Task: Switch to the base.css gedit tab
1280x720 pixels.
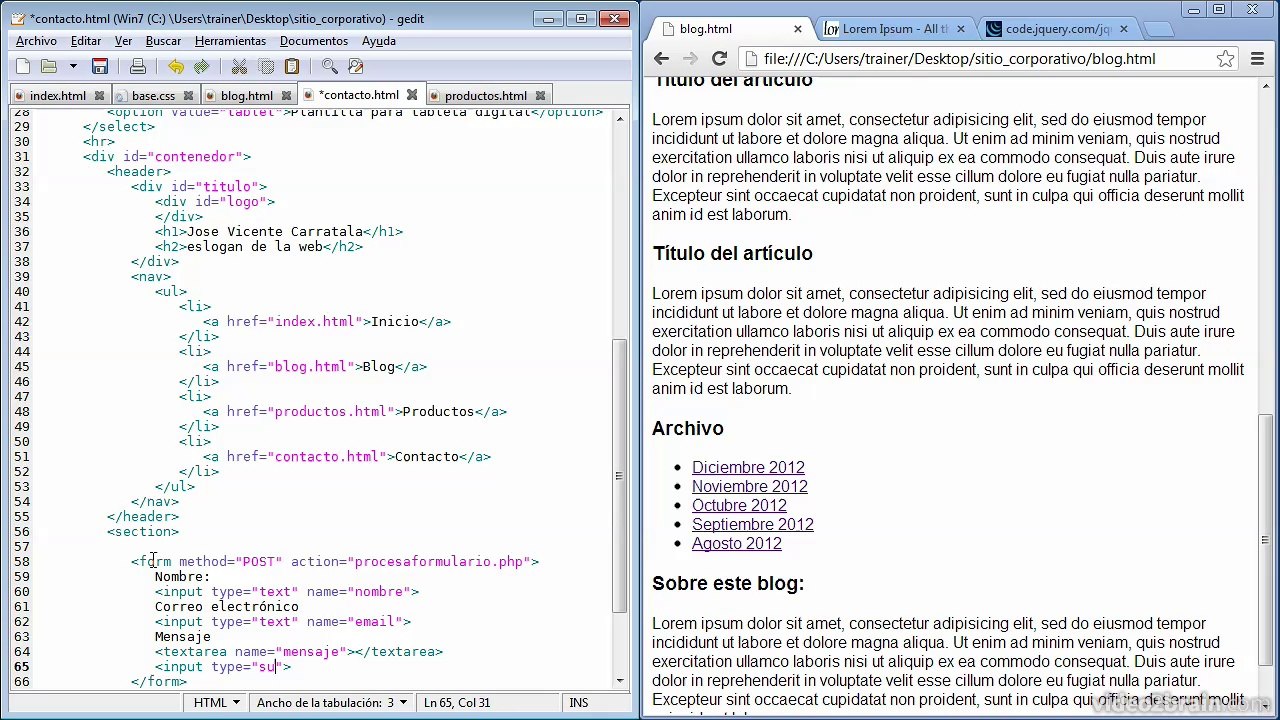Action: click(153, 96)
